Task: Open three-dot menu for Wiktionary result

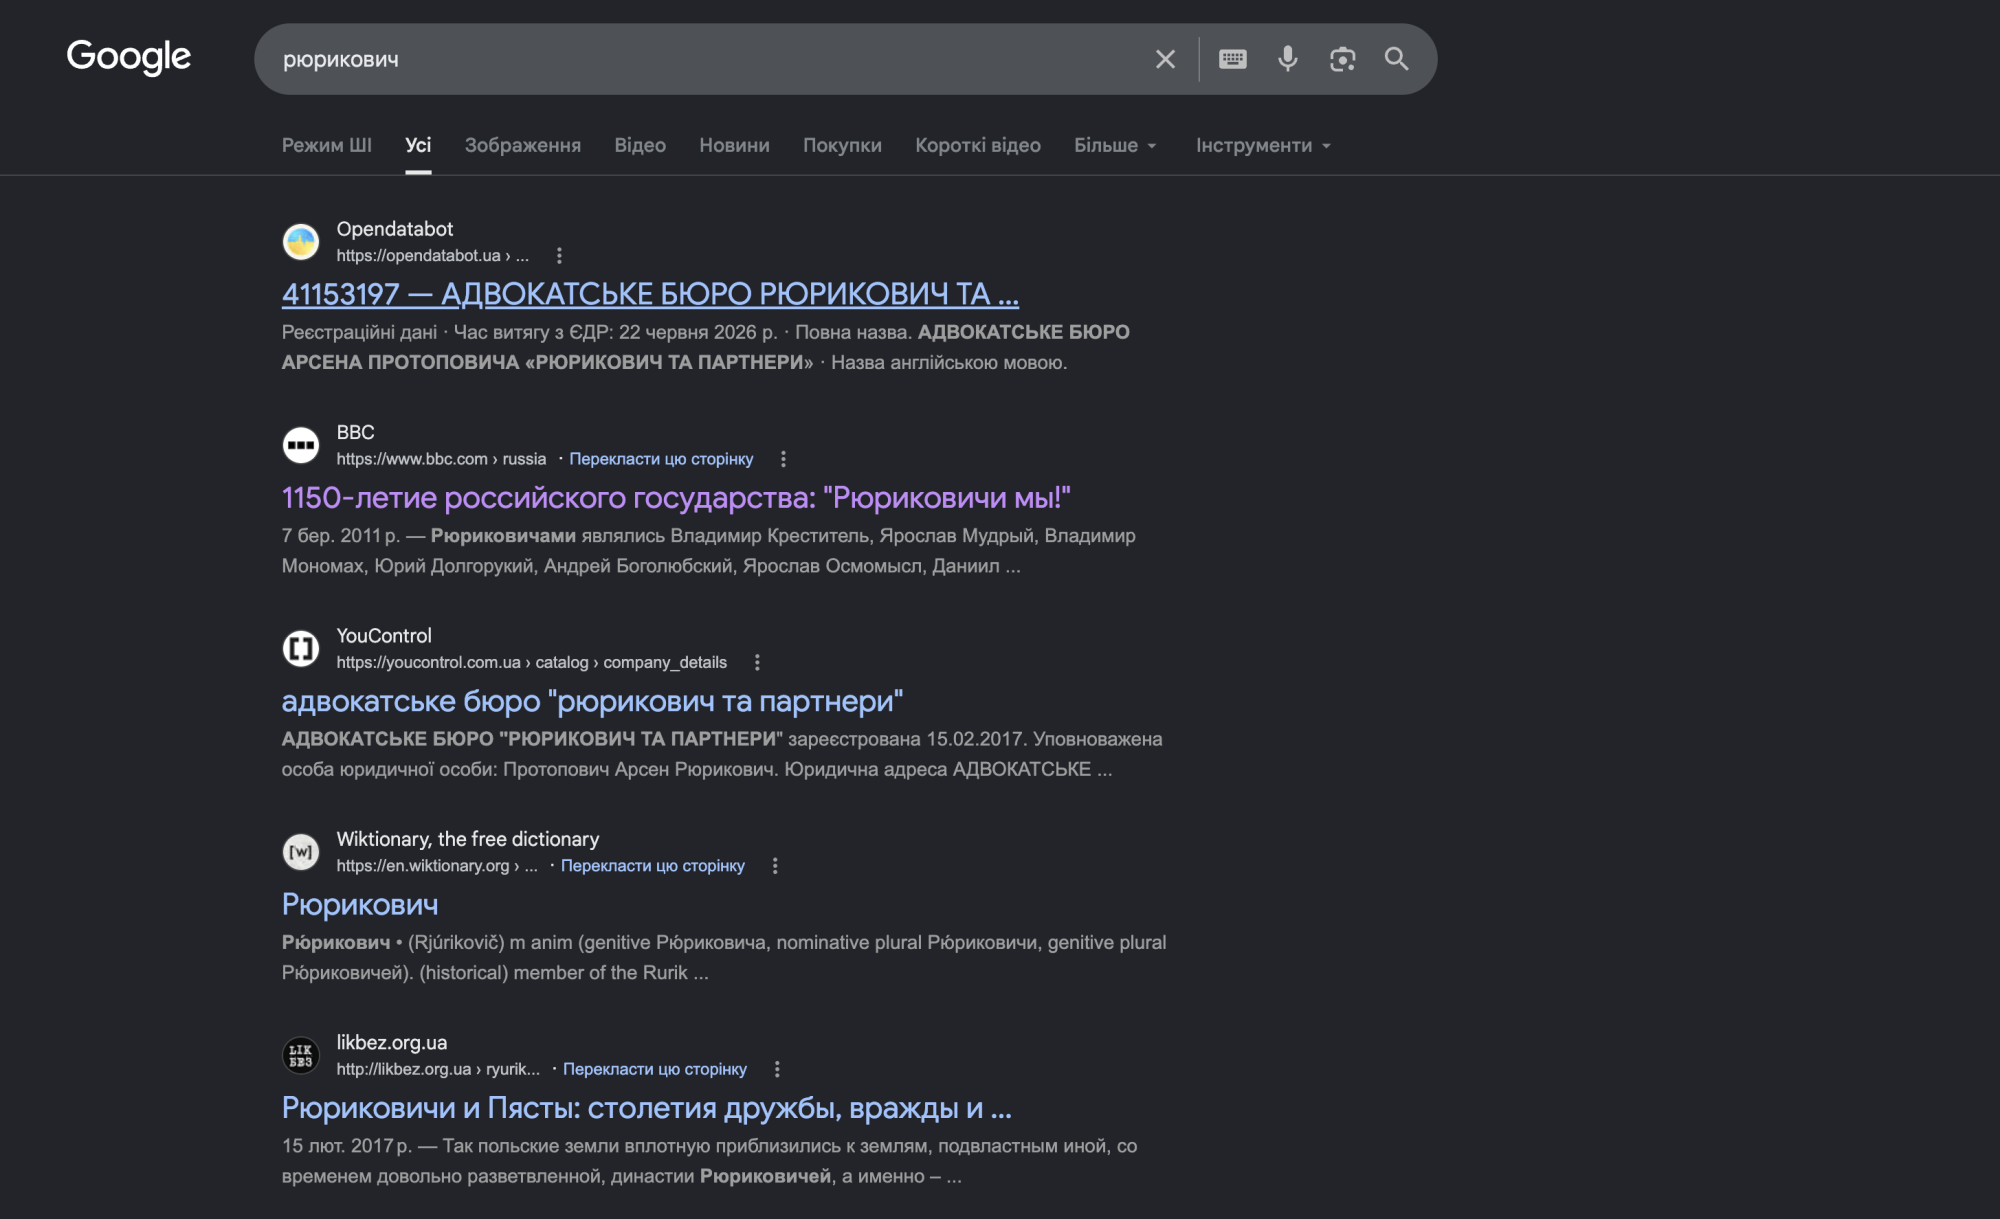Action: [775, 866]
